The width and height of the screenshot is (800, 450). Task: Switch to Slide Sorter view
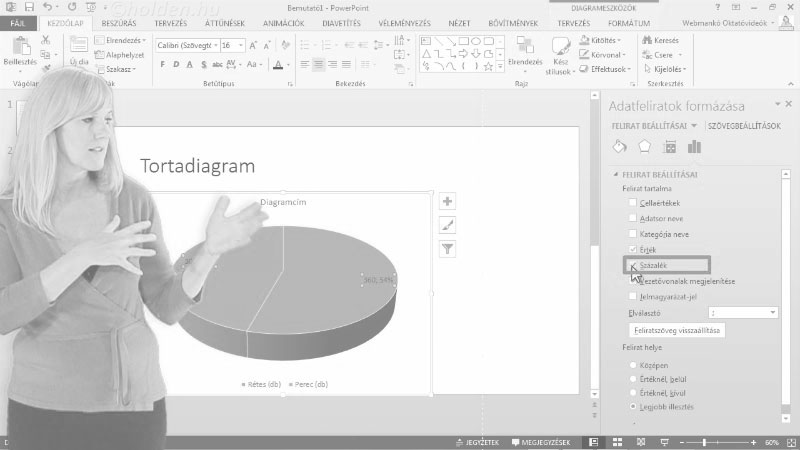pos(617,442)
